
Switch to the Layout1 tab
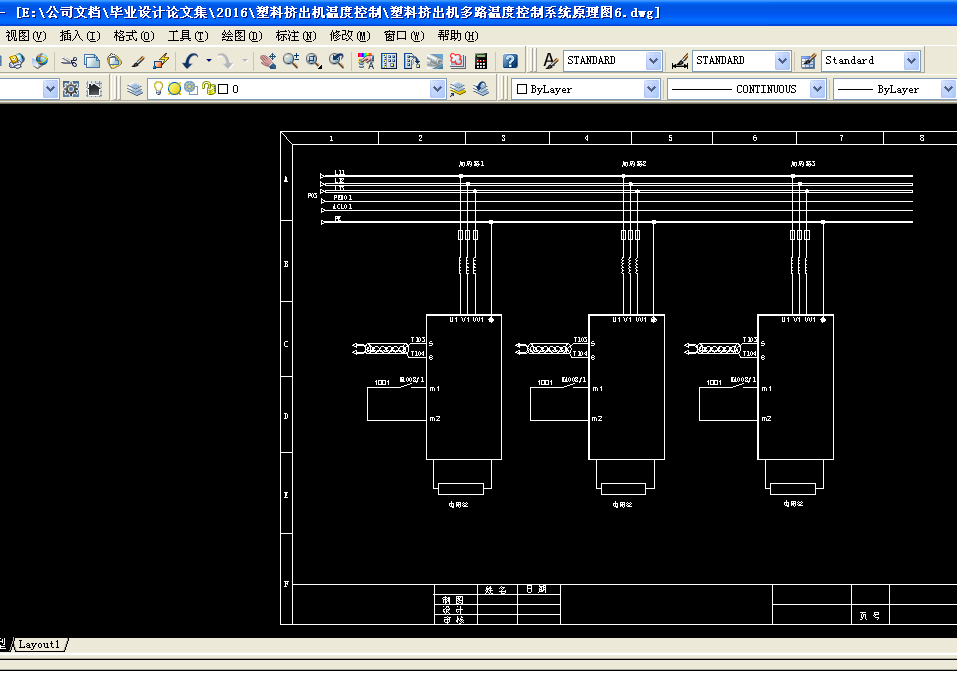39,644
